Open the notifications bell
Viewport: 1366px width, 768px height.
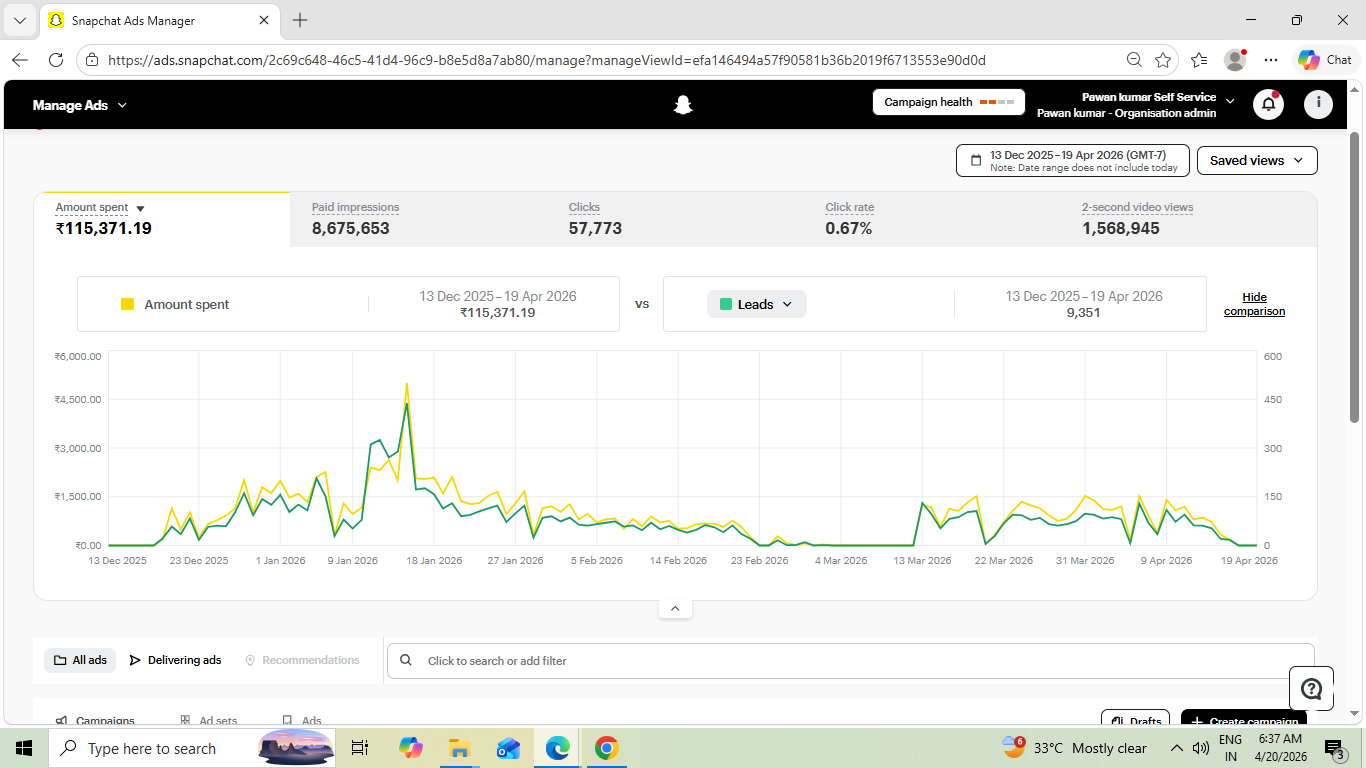click(1268, 104)
